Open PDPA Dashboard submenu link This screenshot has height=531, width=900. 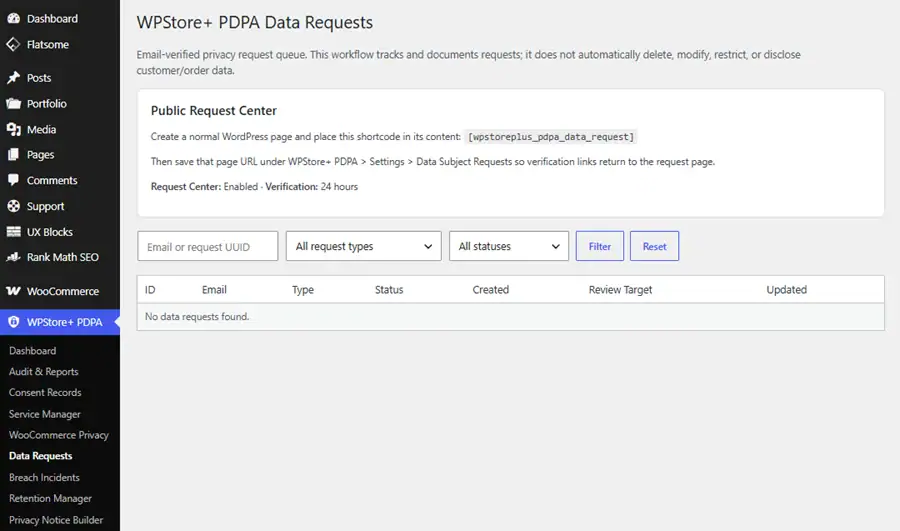[33, 351]
